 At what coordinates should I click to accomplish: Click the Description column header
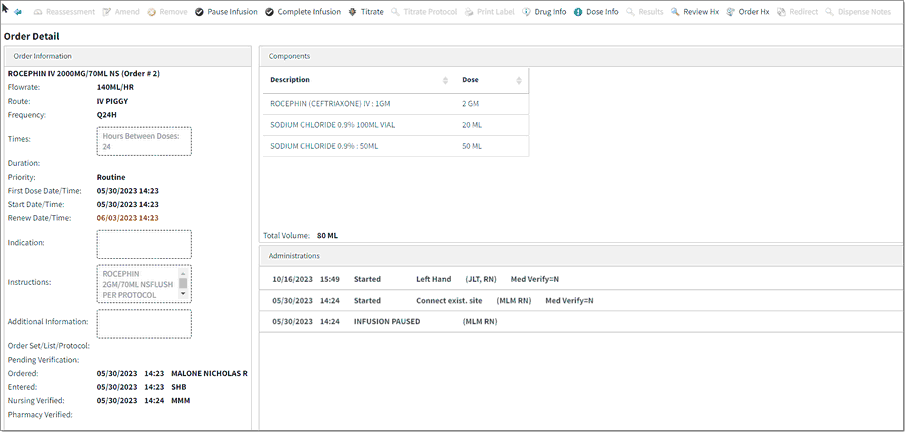click(290, 80)
